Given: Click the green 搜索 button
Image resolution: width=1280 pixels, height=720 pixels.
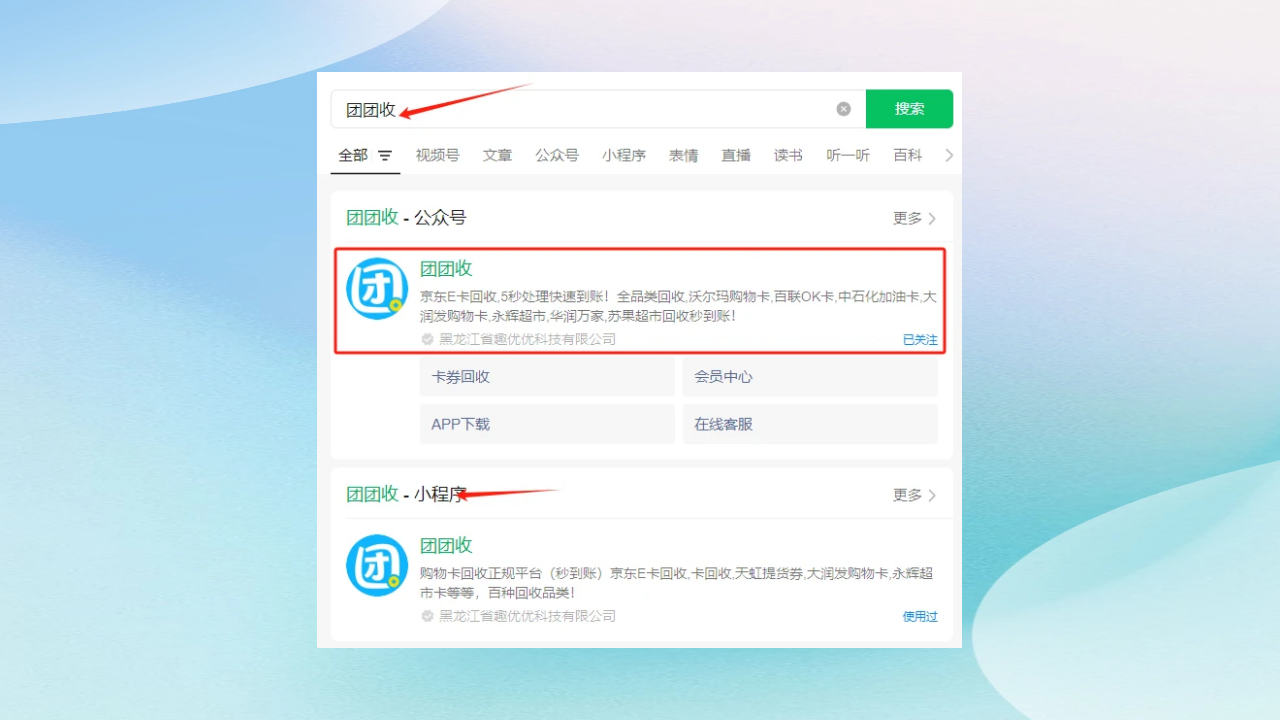Looking at the screenshot, I should (909, 109).
